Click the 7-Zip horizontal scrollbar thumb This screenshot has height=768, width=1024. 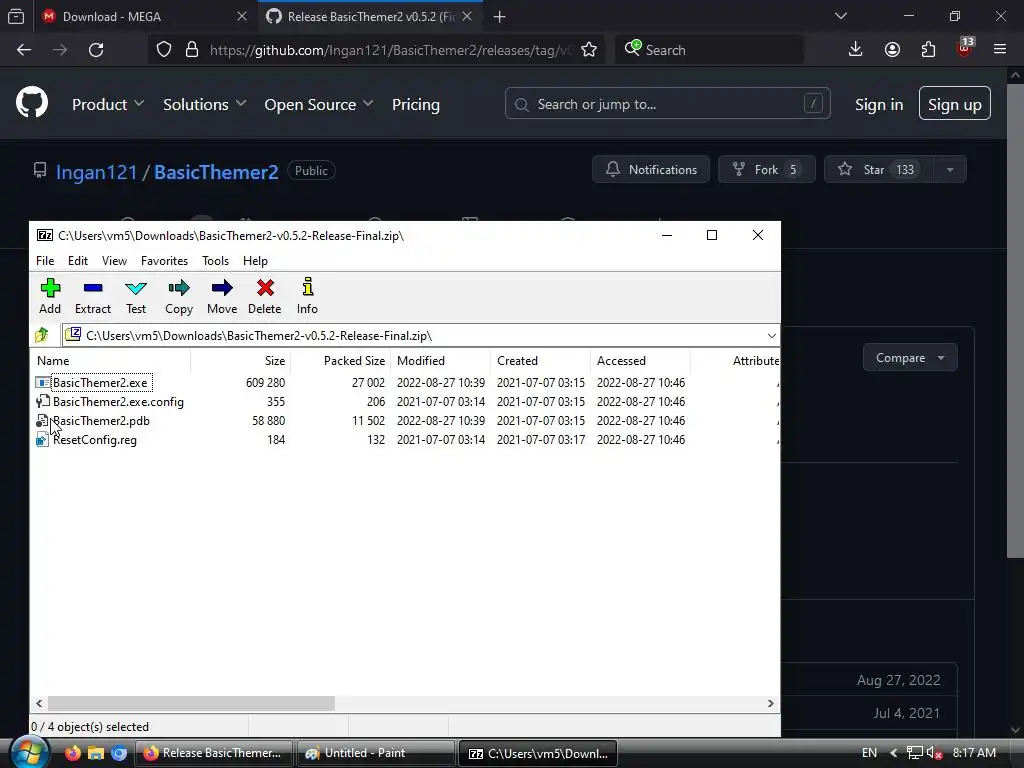click(x=191, y=703)
